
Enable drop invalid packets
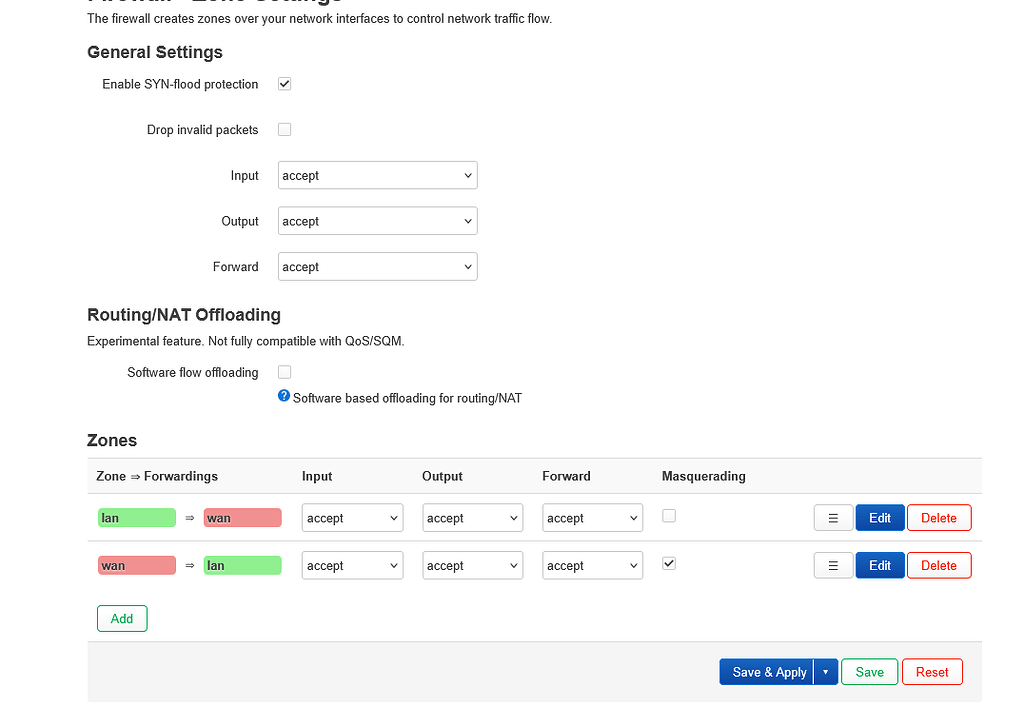pyautogui.click(x=284, y=129)
